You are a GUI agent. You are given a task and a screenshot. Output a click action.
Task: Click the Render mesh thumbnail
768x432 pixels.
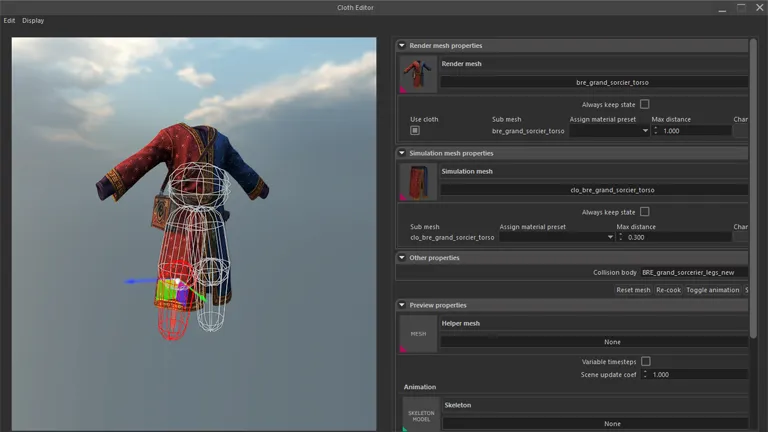418,74
